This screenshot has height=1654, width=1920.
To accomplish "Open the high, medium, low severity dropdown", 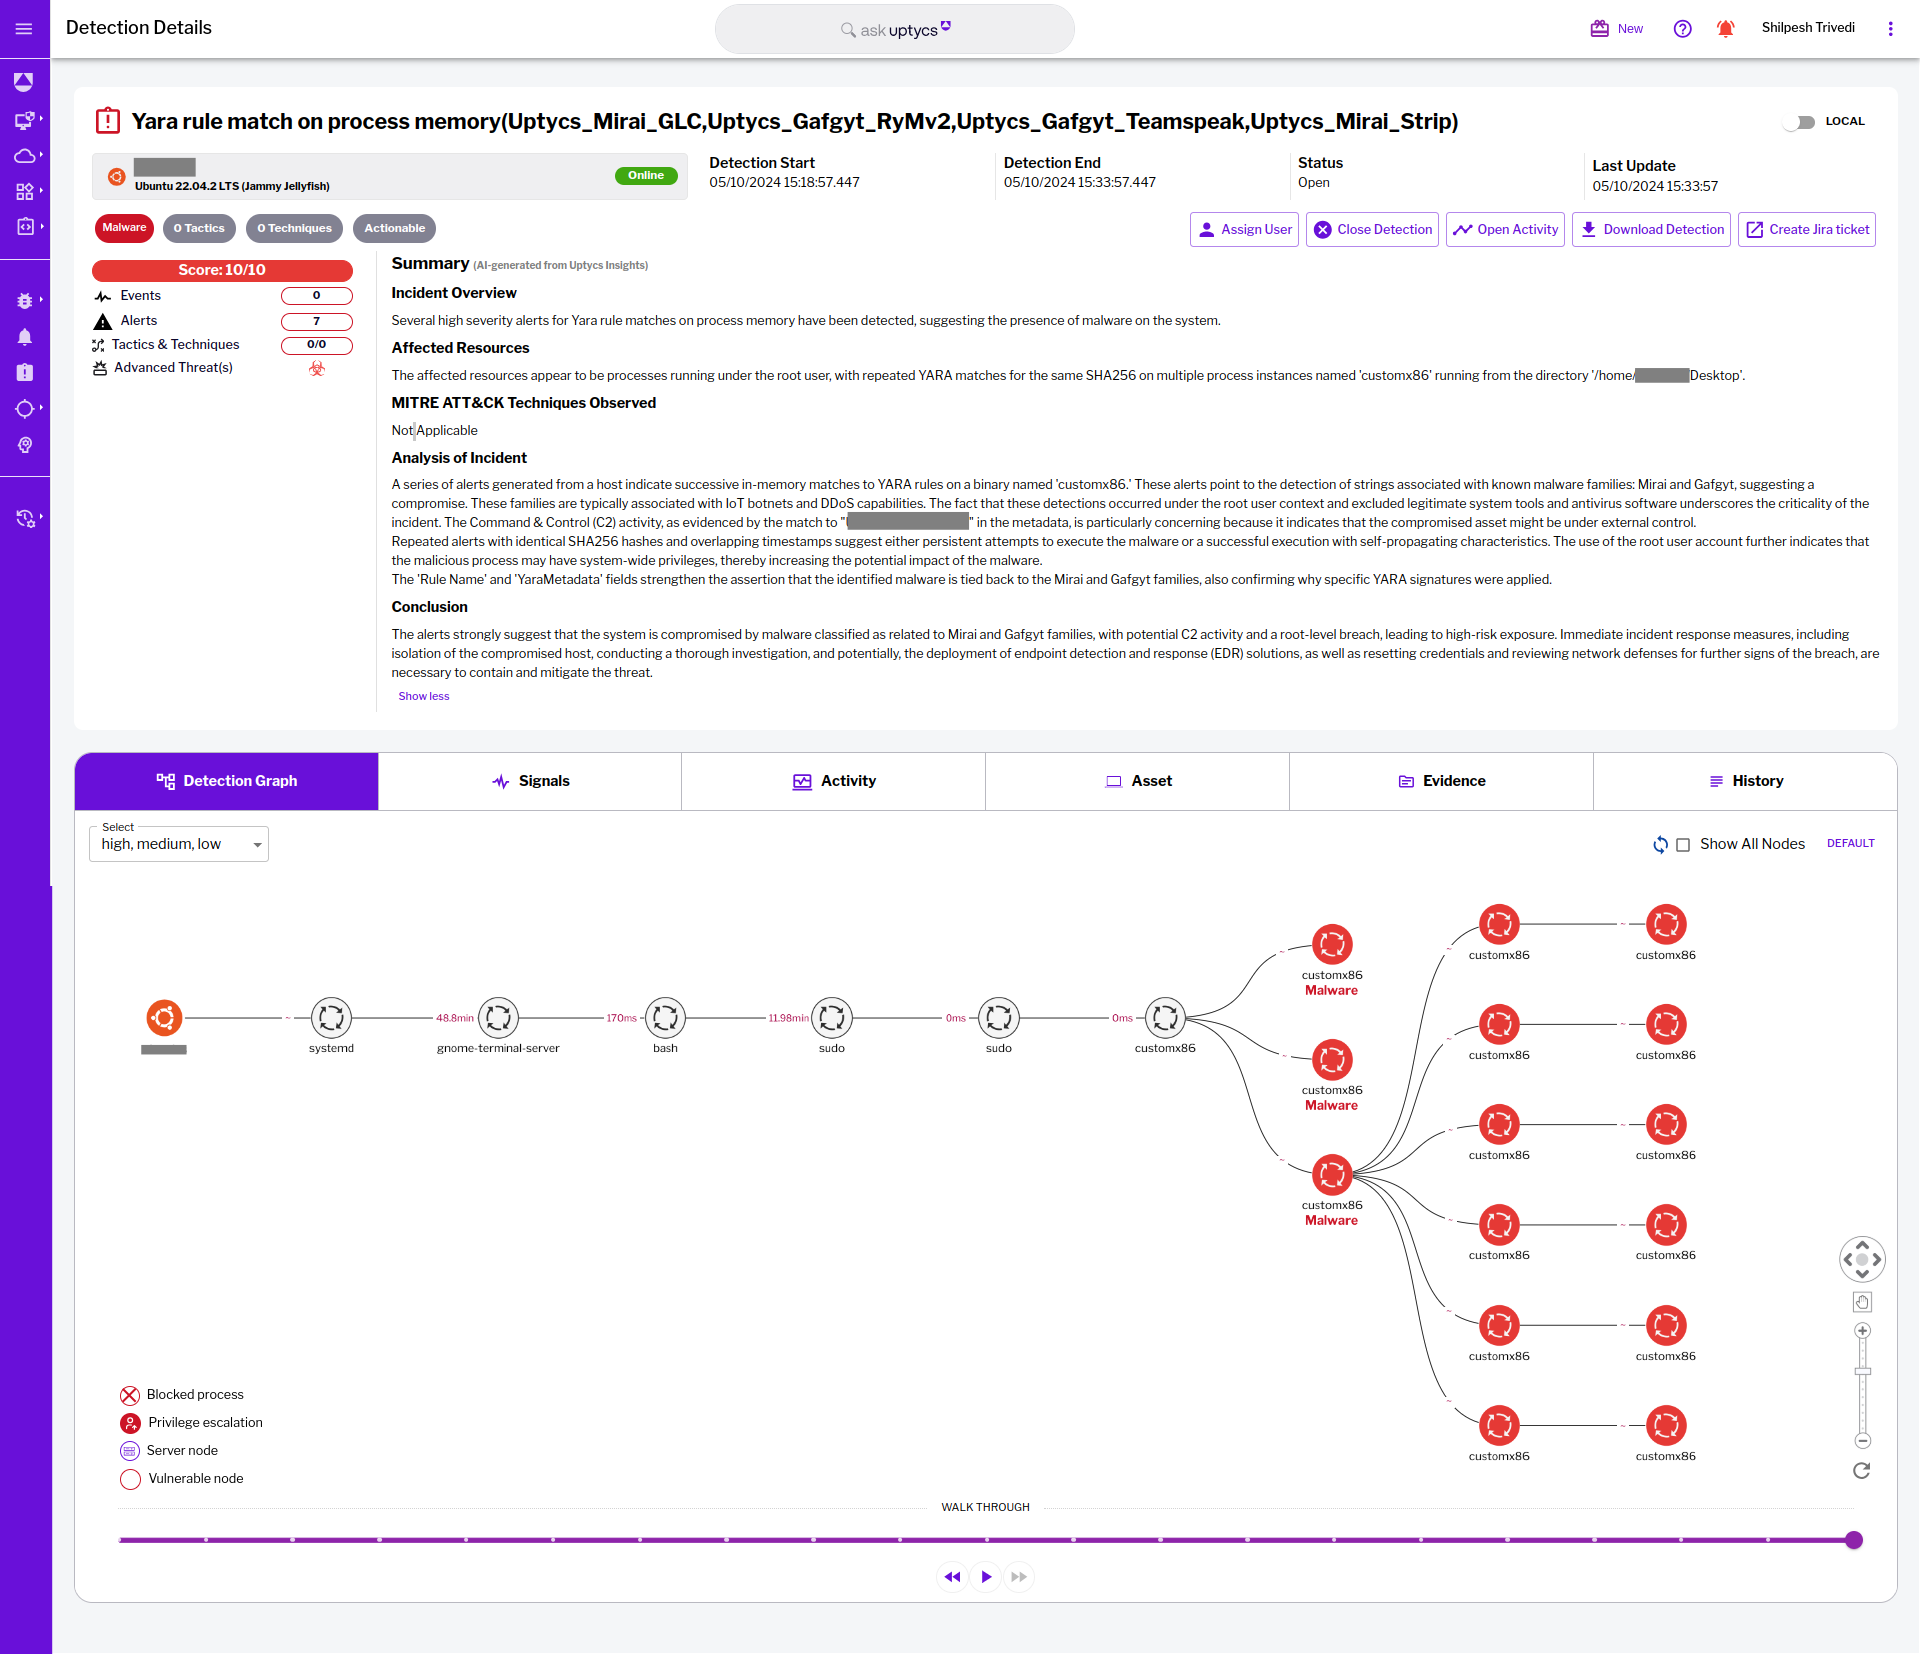I will 178,843.
